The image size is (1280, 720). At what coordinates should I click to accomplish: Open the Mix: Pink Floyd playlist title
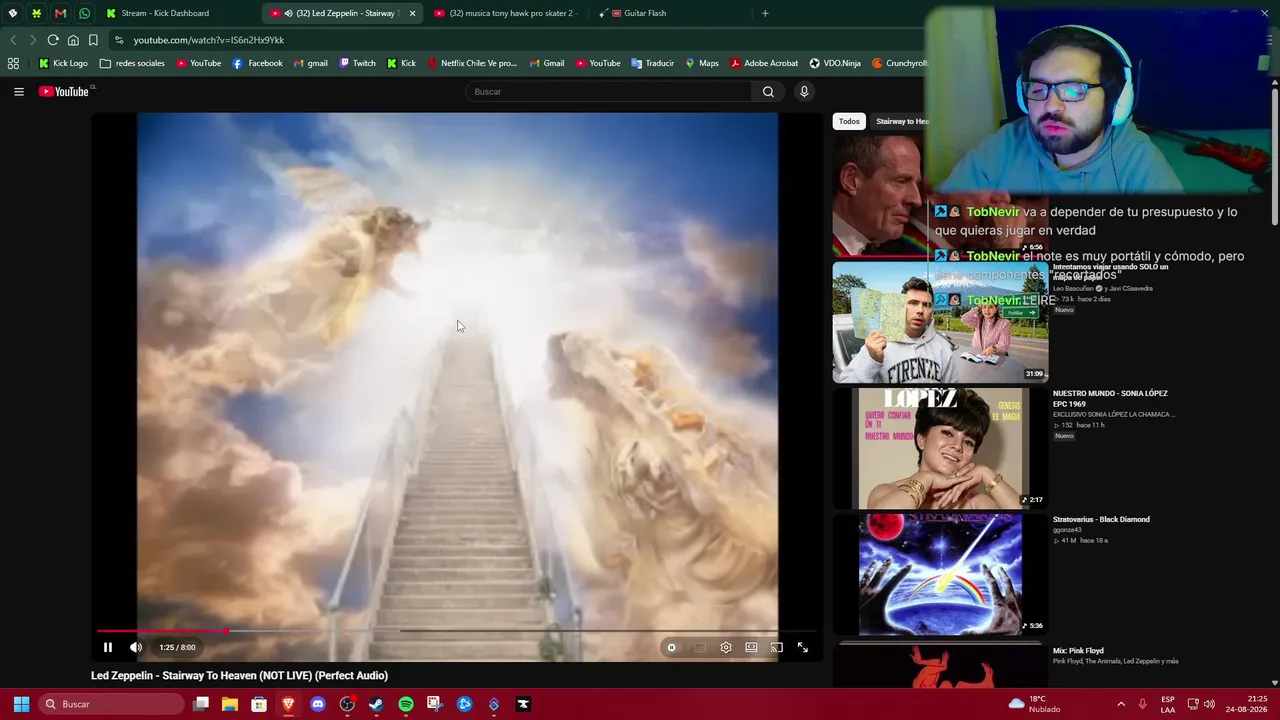(x=1078, y=651)
